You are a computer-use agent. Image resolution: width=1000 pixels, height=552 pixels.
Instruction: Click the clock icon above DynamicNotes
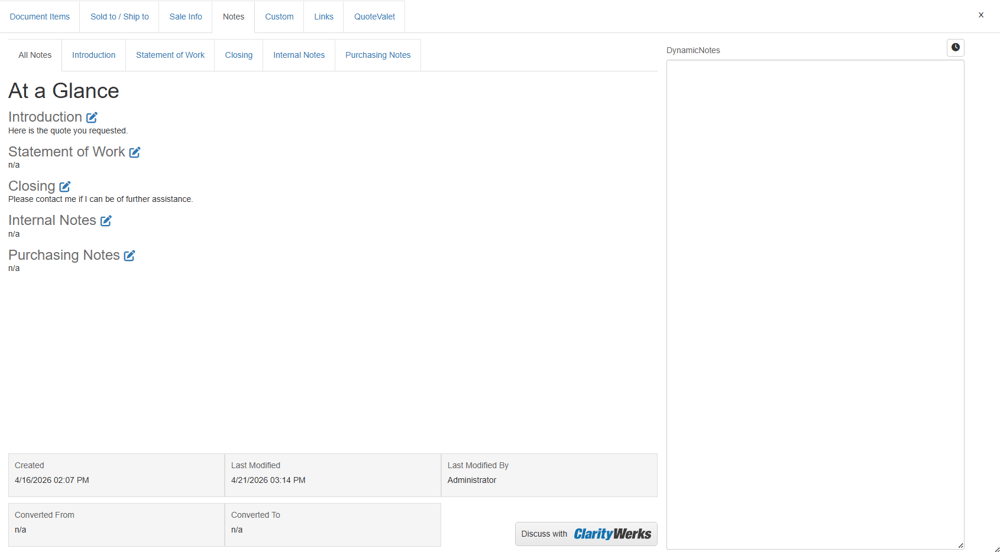955,48
